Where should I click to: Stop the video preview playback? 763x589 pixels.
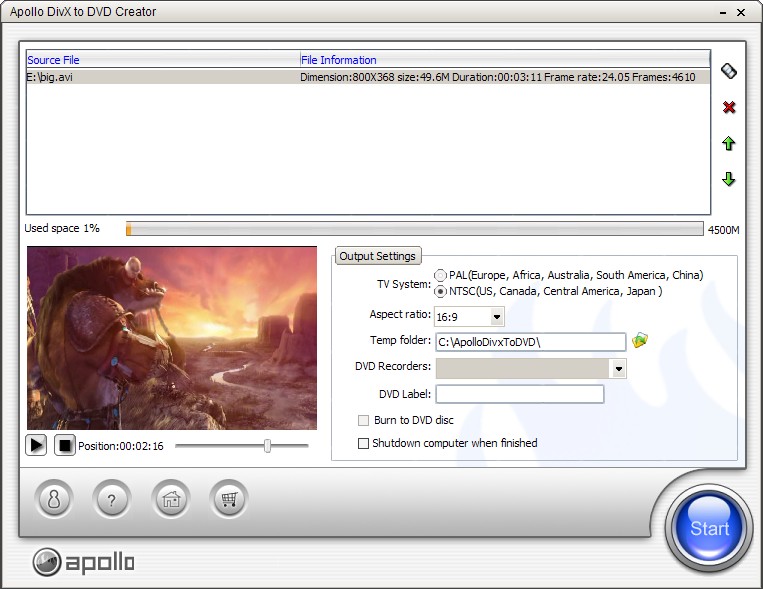[65, 445]
